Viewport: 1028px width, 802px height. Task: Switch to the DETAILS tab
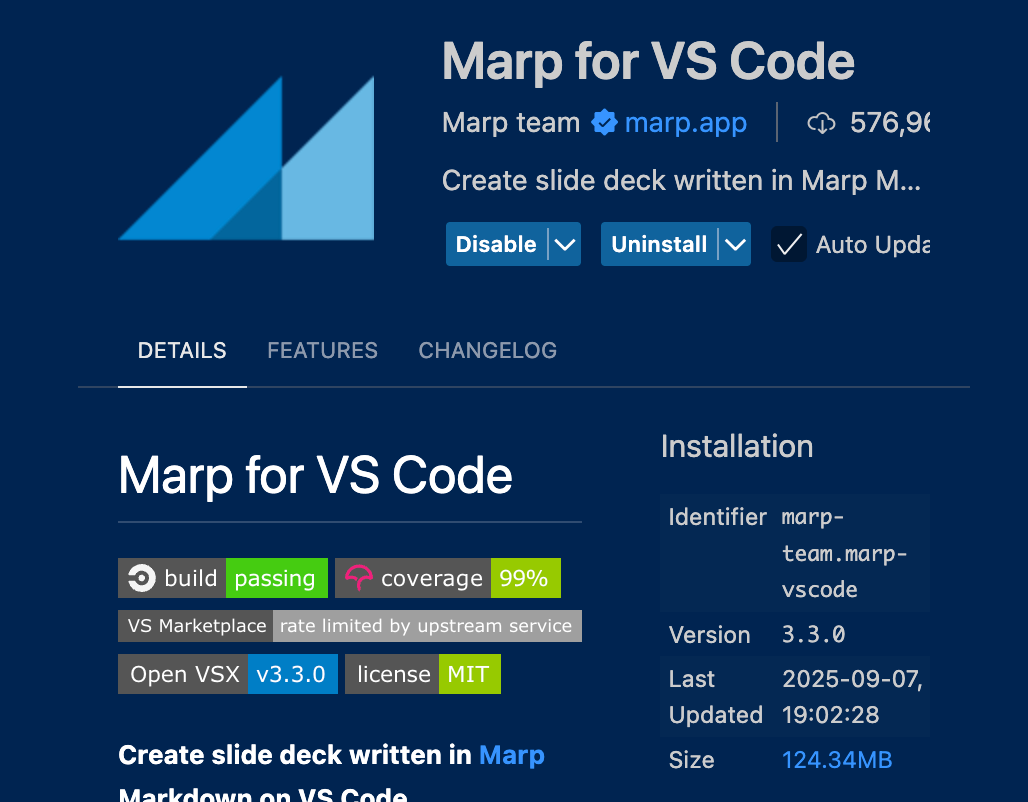click(x=182, y=350)
